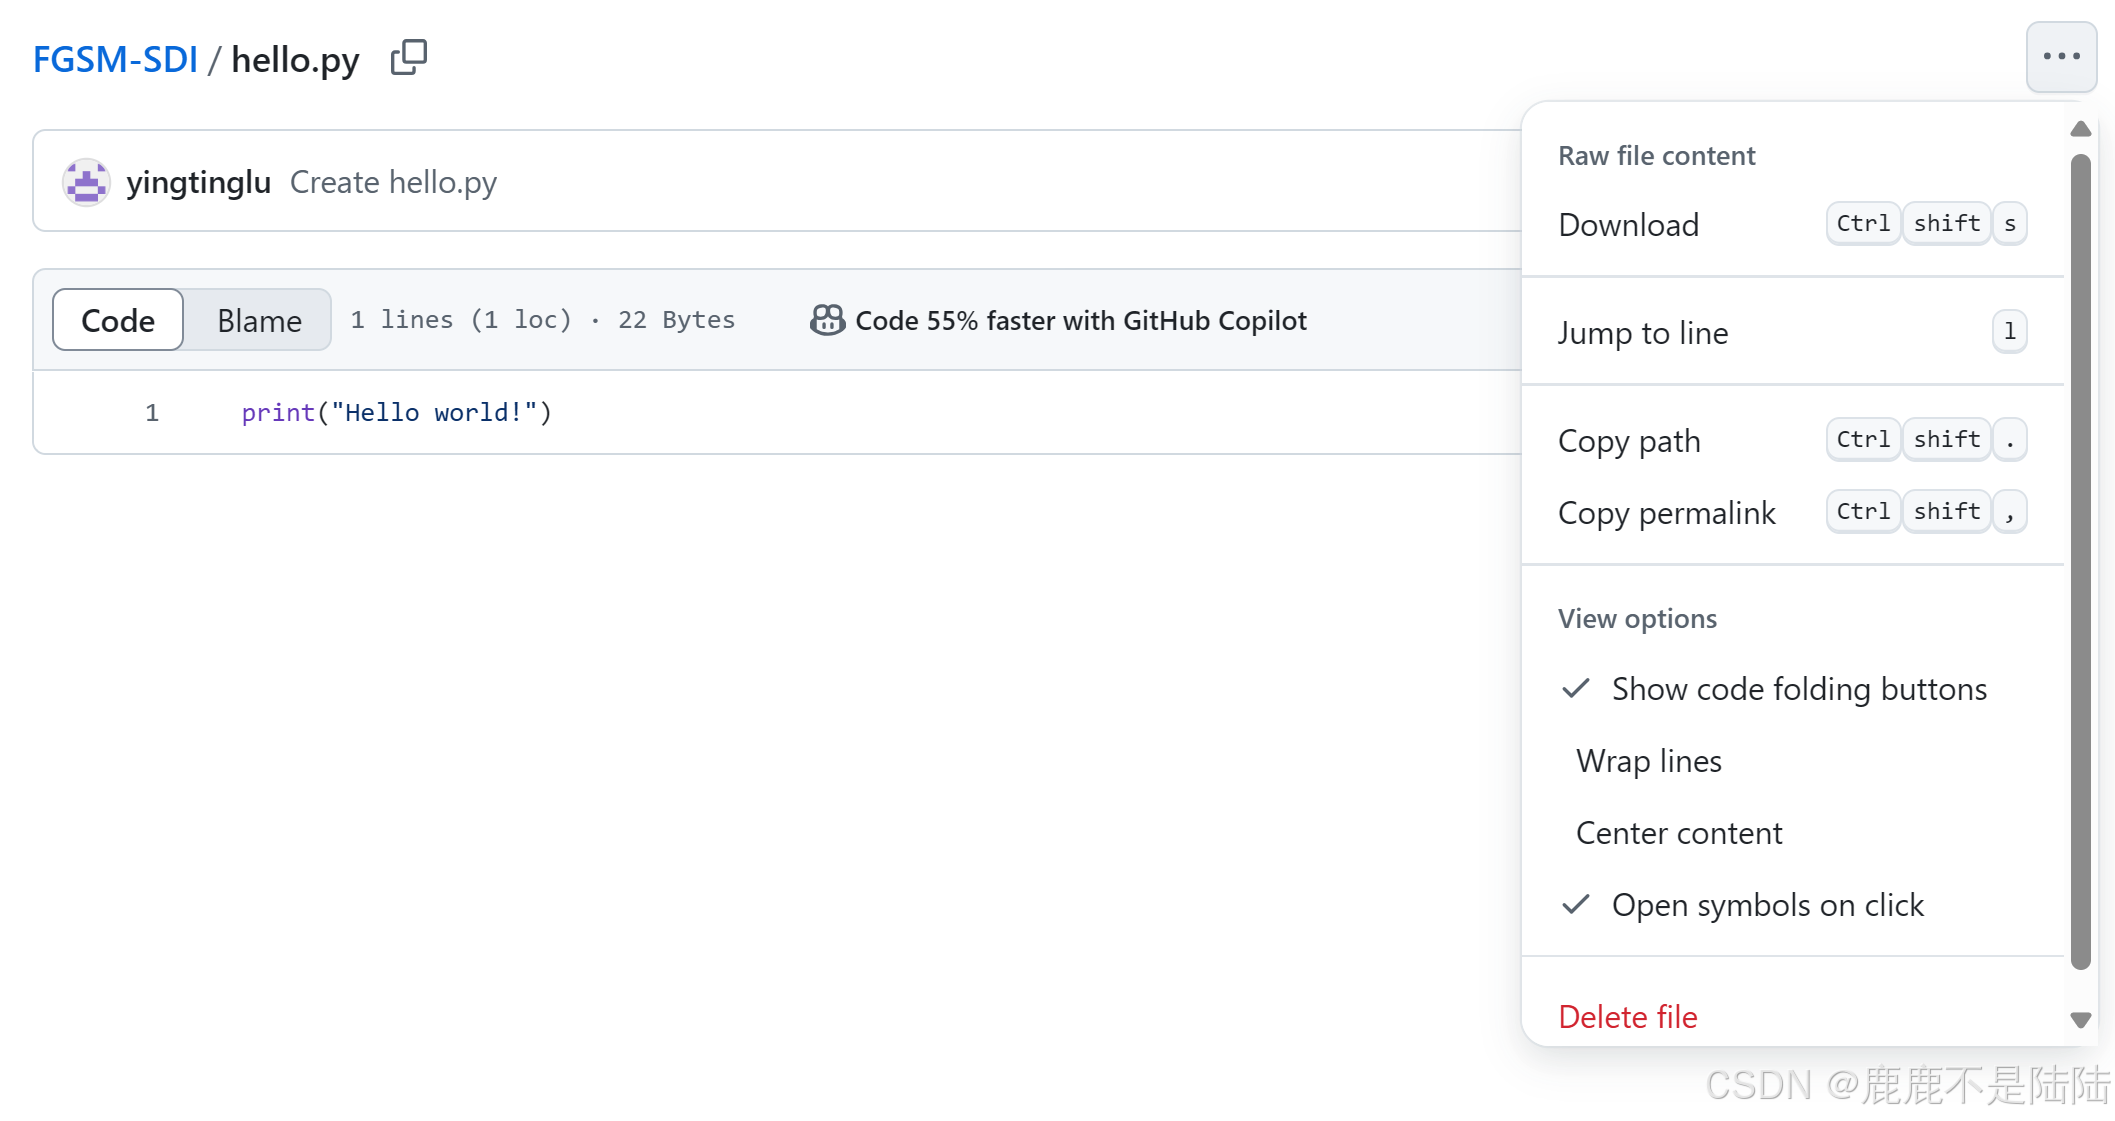Click Delete file in the menu

click(1628, 1016)
